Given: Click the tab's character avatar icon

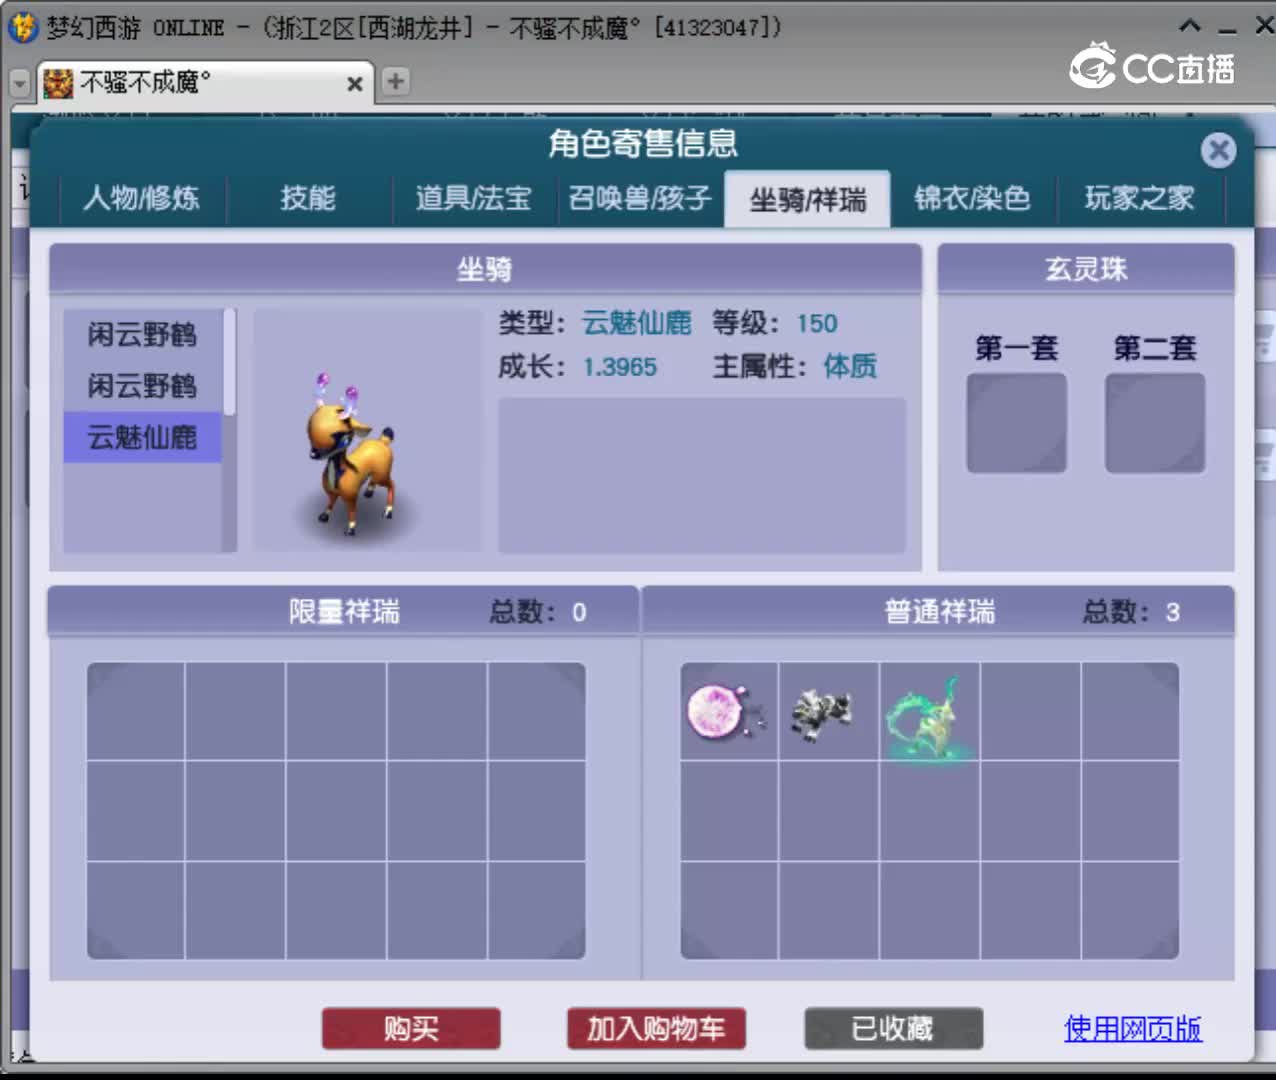Looking at the screenshot, I should pos(58,83).
